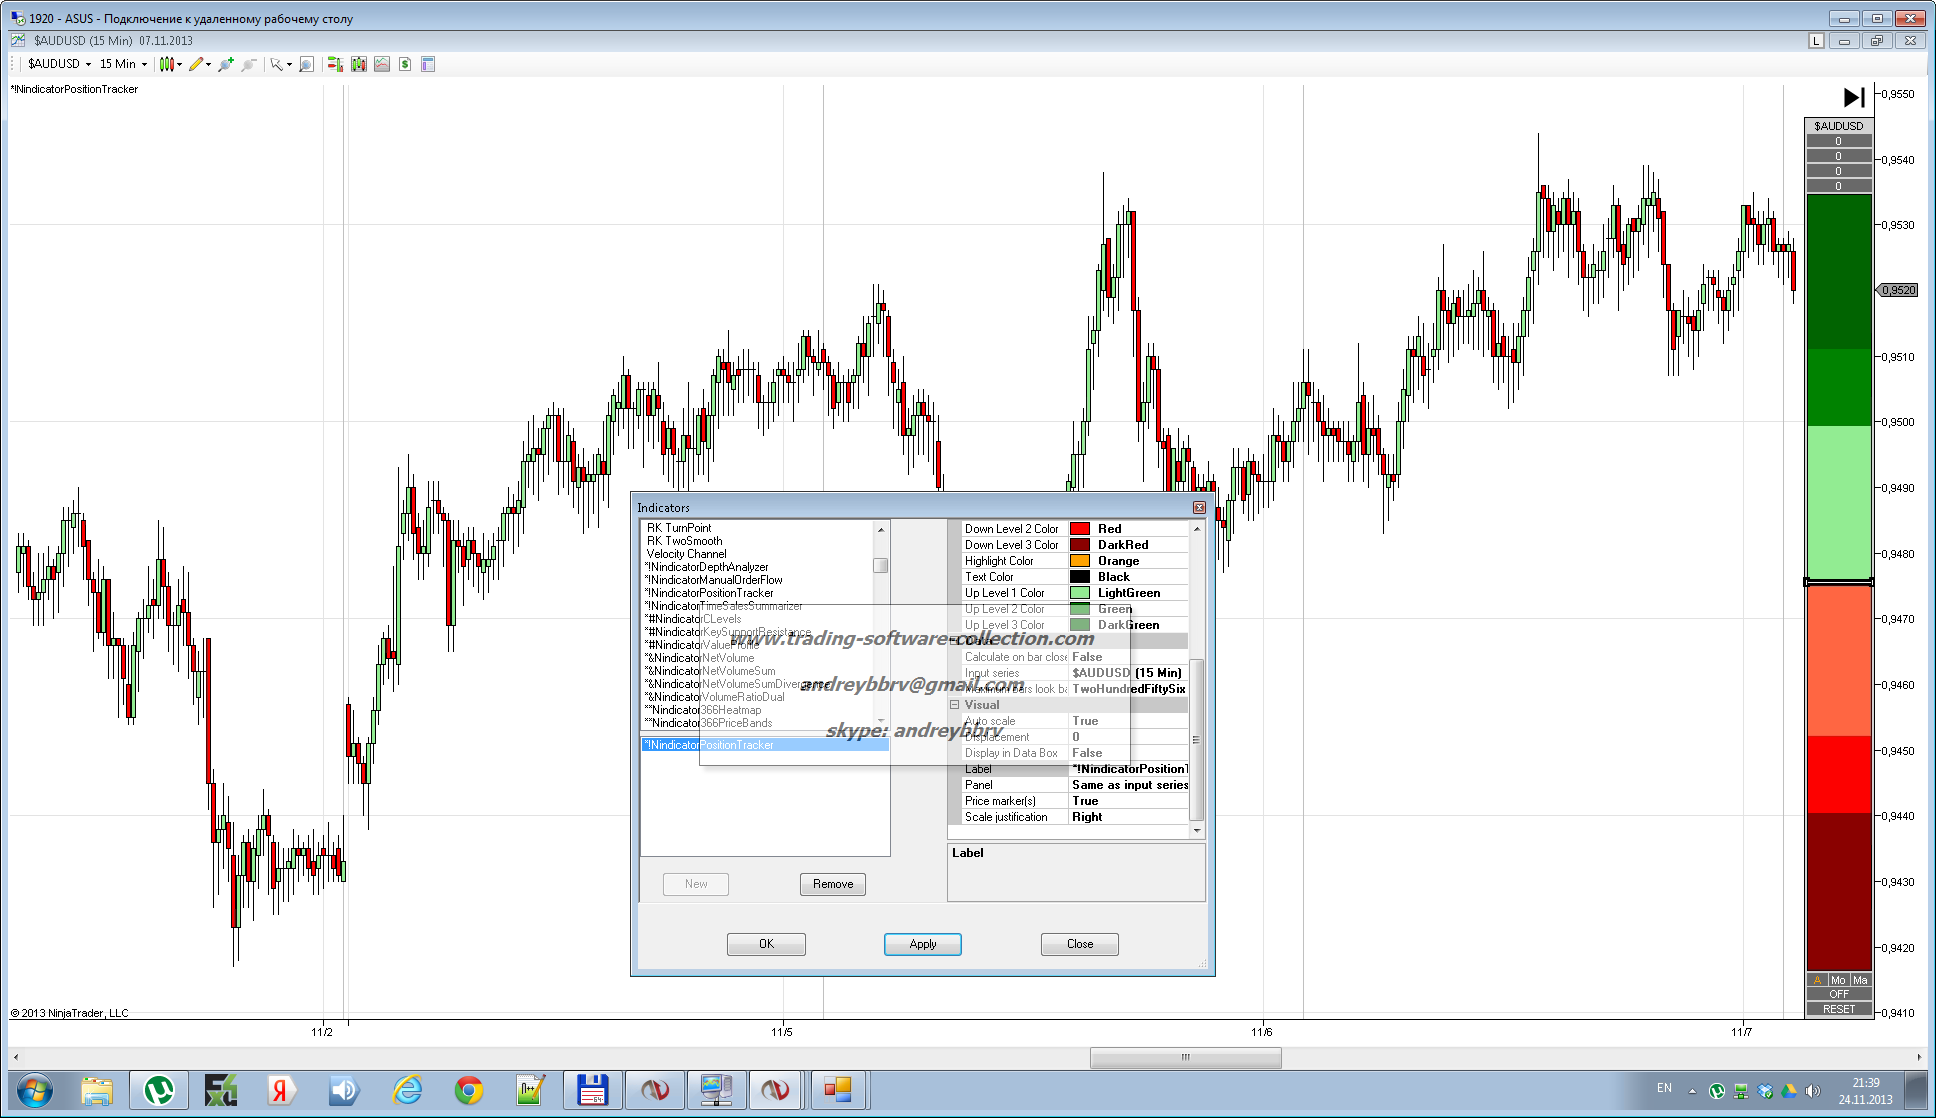Viewport: 1936px width, 1118px height.
Task: Open the 15 Min interval dropdown
Action: [x=123, y=64]
